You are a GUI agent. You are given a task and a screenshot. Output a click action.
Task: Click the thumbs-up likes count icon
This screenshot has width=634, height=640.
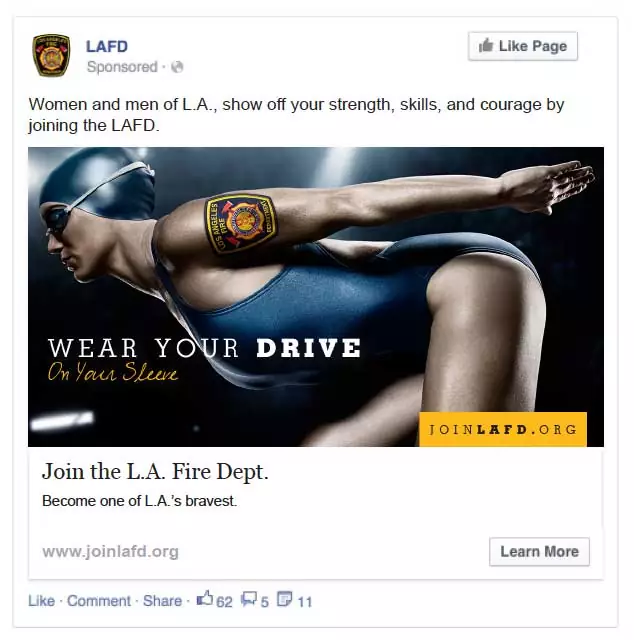pos(205,599)
